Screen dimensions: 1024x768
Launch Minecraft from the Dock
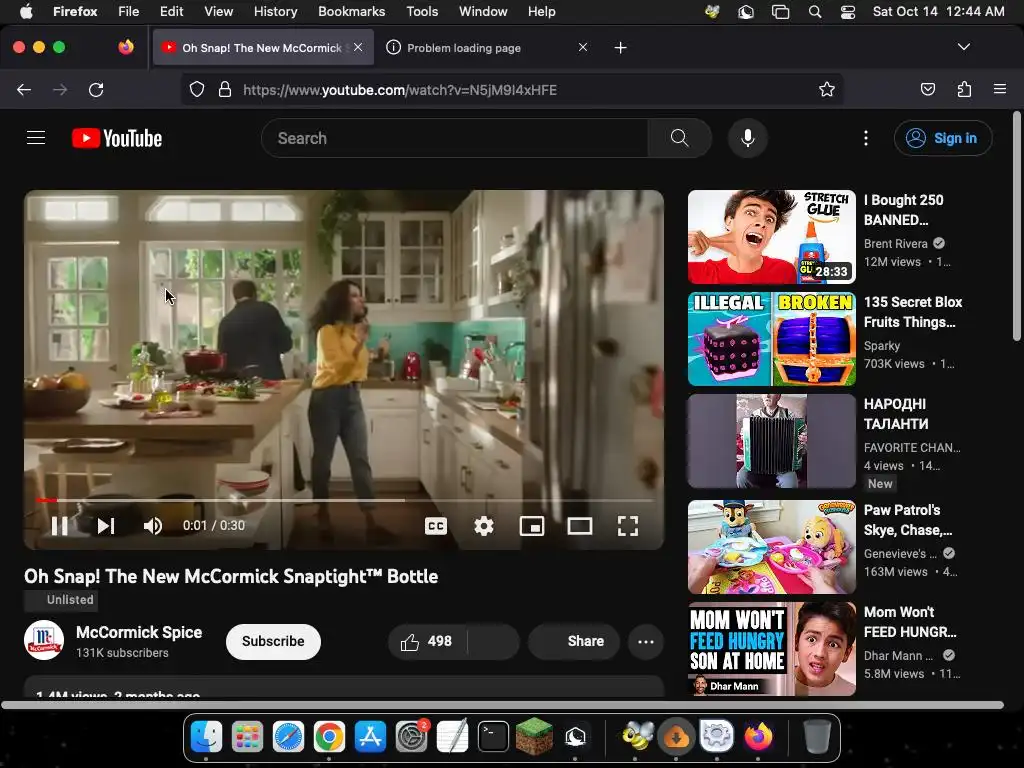(534, 736)
